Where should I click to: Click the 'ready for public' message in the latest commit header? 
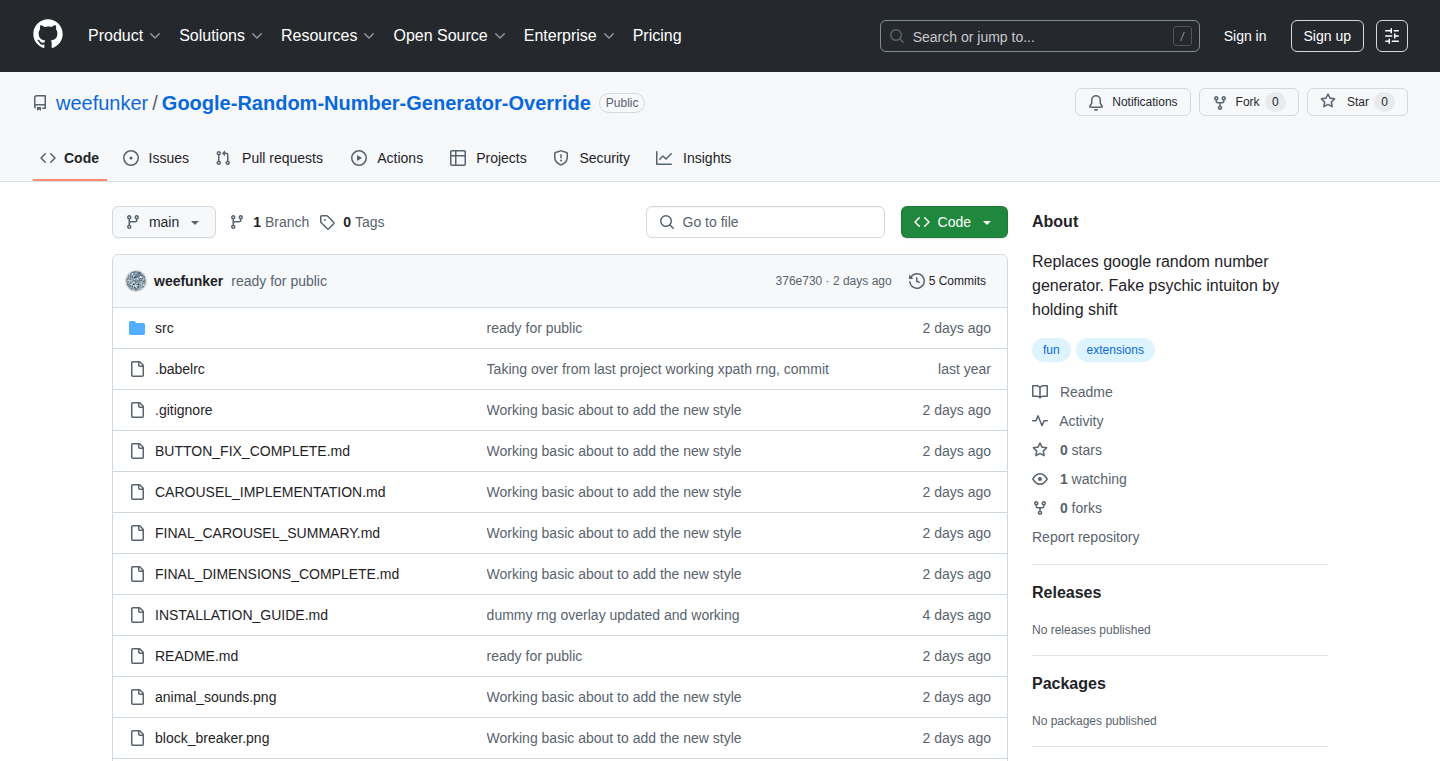click(x=279, y=281)
